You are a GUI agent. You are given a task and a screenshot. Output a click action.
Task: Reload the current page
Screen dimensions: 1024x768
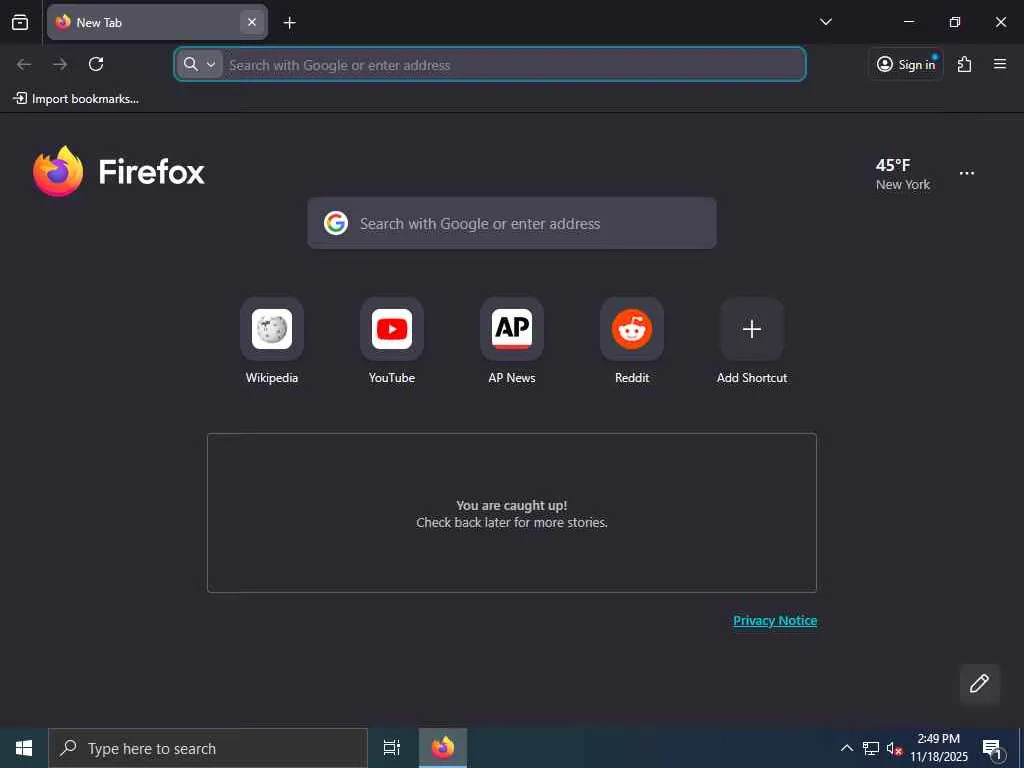tap(96, 64)
